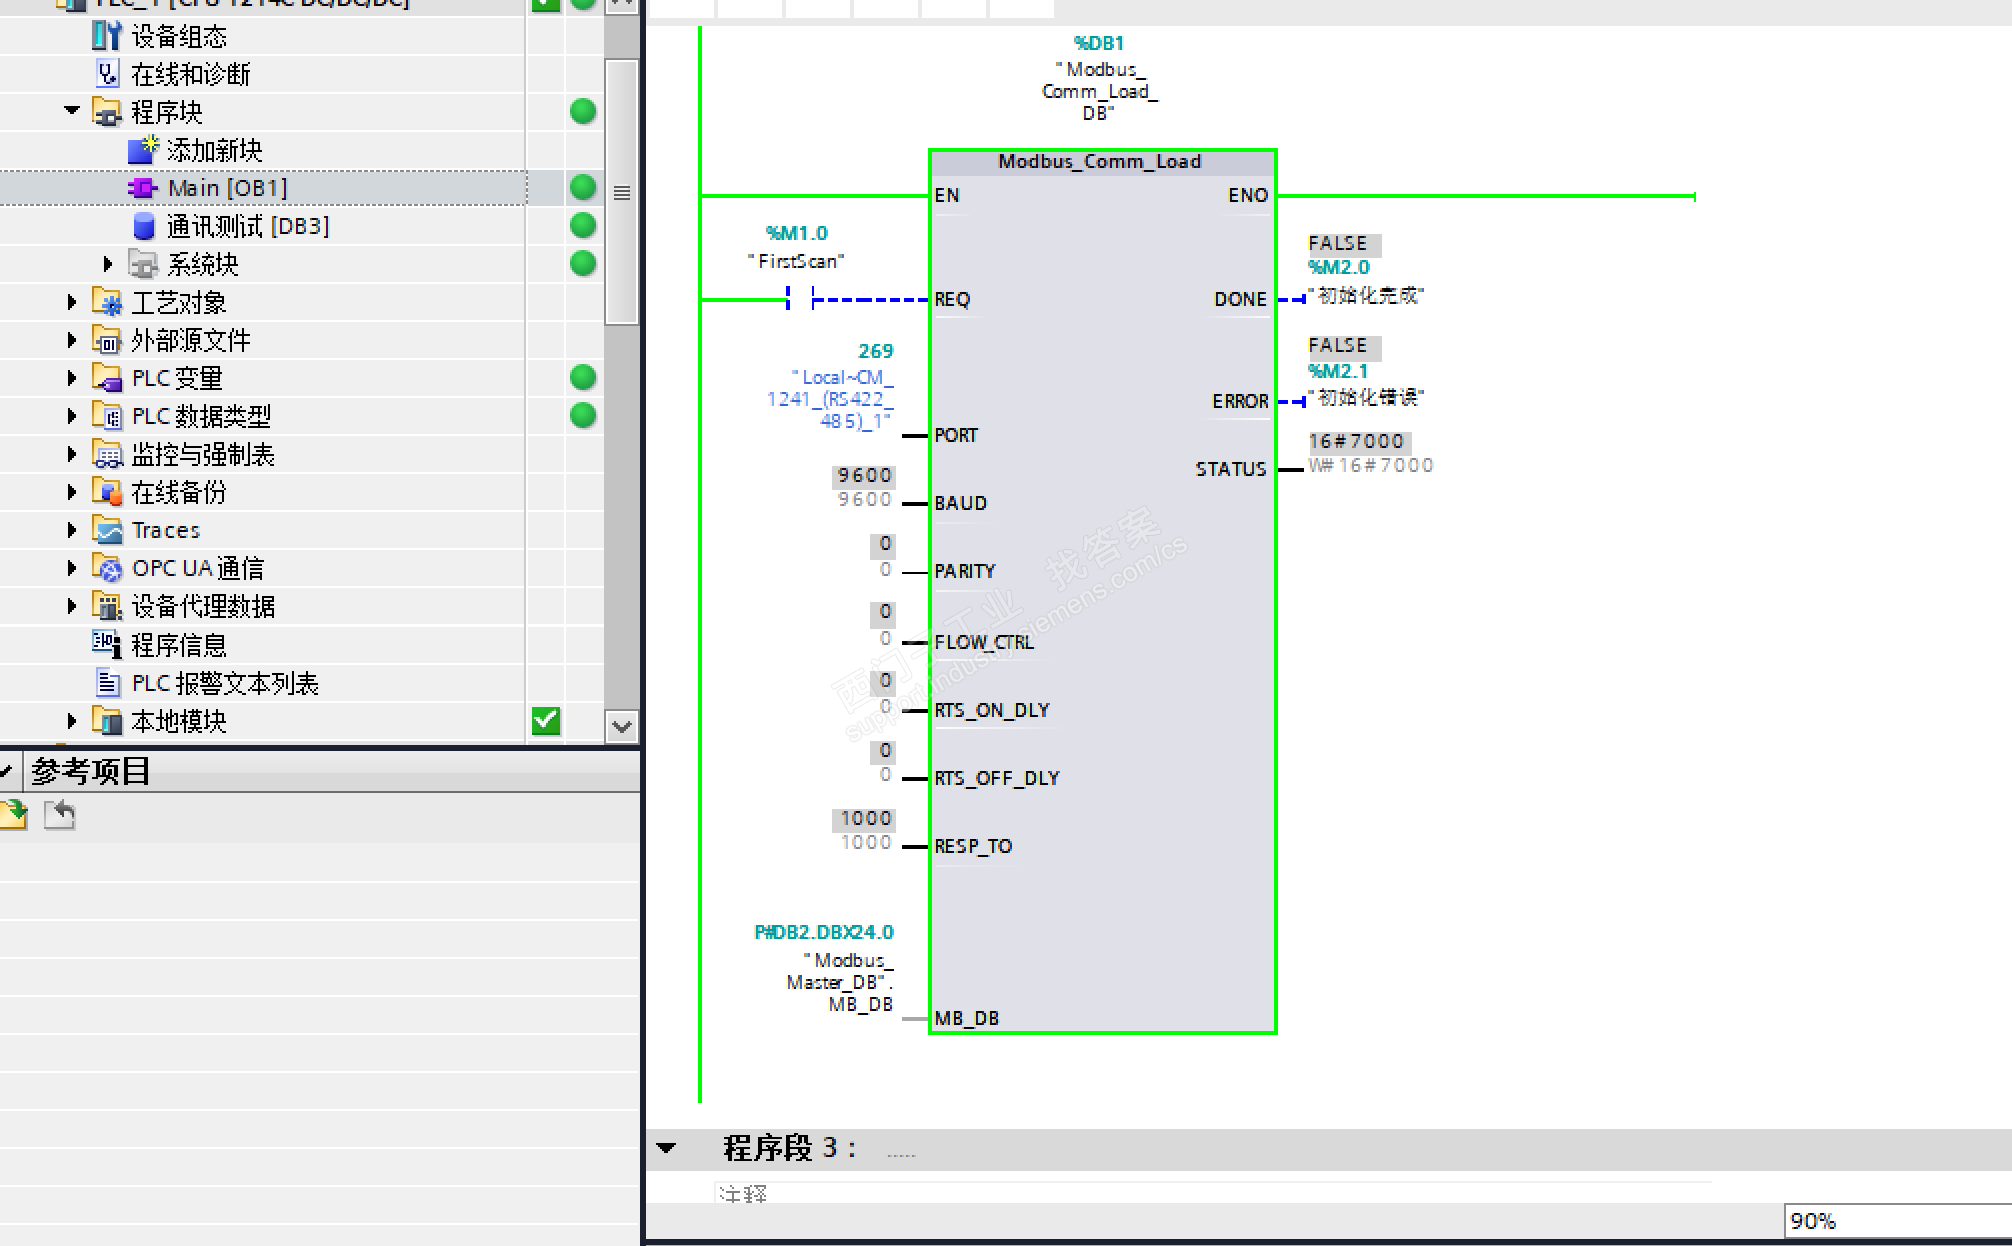Click the Add new block icon (添加新块)
Viewport: 2012px width, 1246px height.
coord(143,150)
